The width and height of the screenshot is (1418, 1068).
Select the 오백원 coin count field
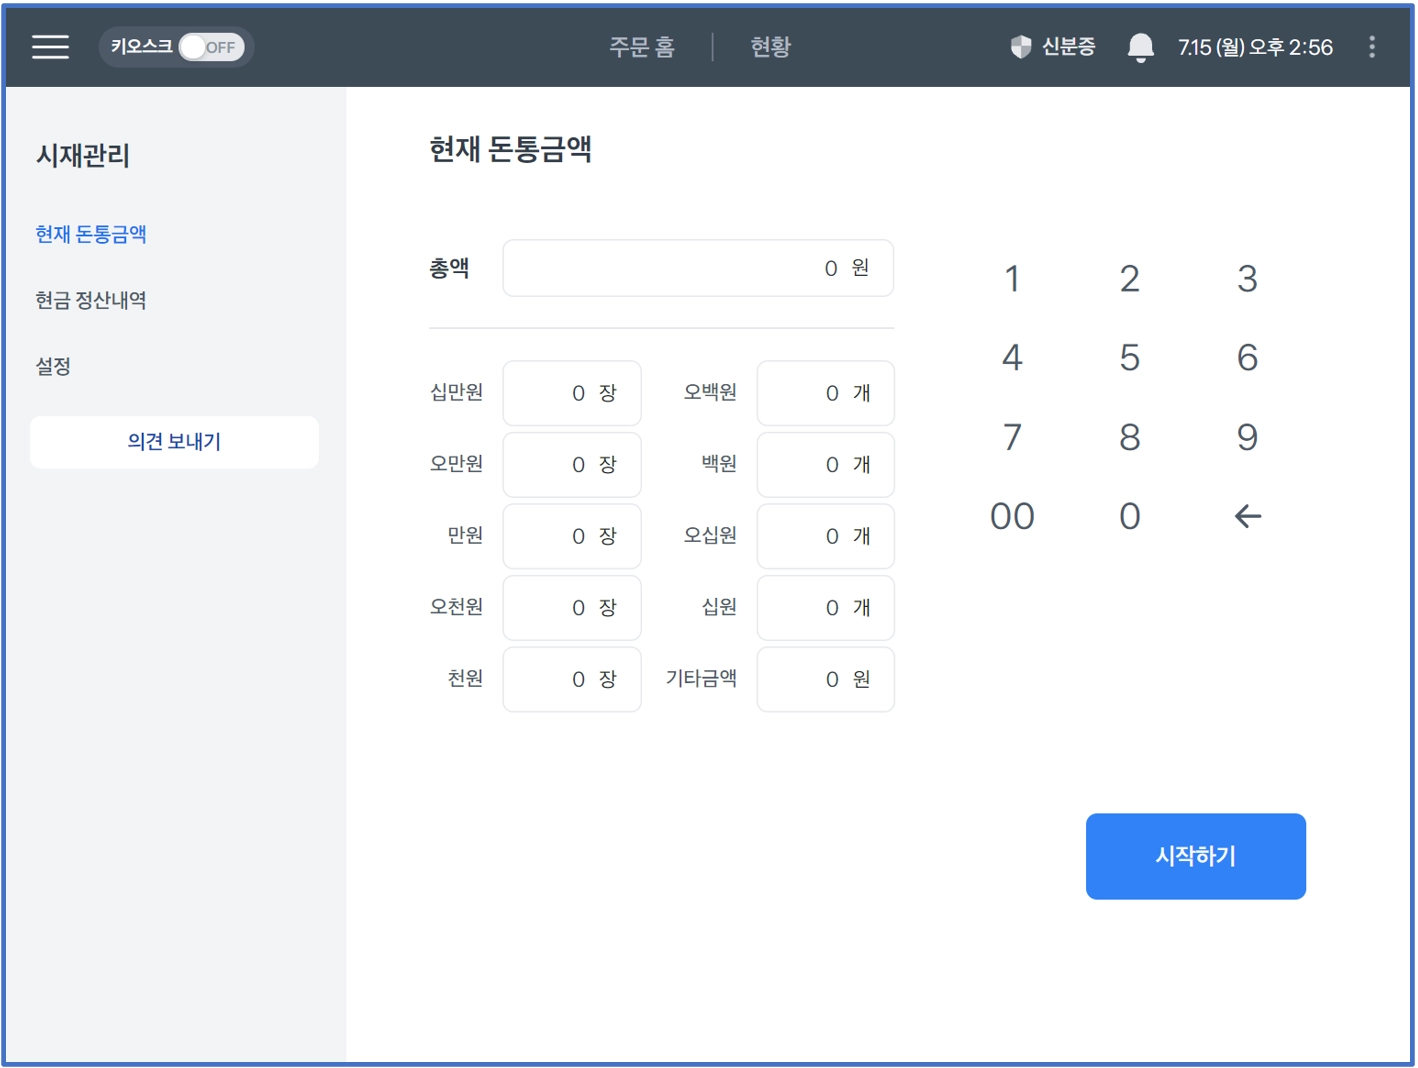point(825,393)
